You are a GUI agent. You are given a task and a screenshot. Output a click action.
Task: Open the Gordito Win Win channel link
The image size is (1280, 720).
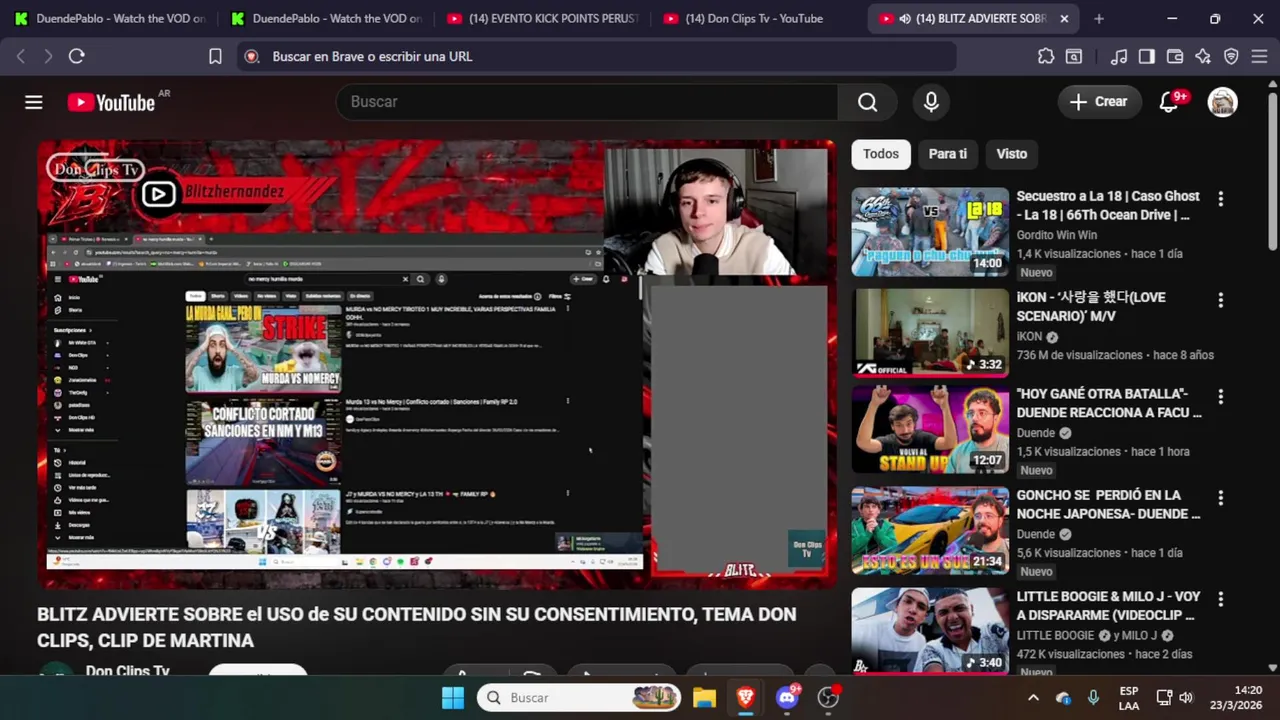1056,235
